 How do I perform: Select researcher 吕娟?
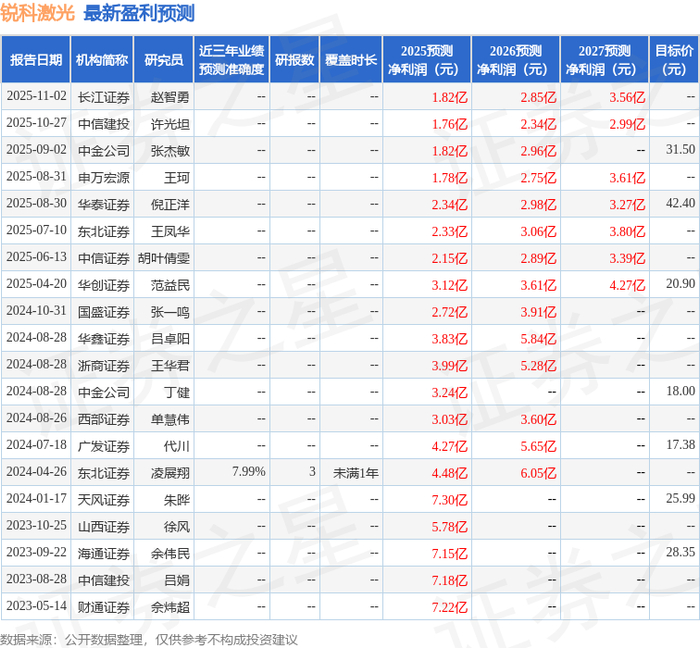[x=177, y=580]
